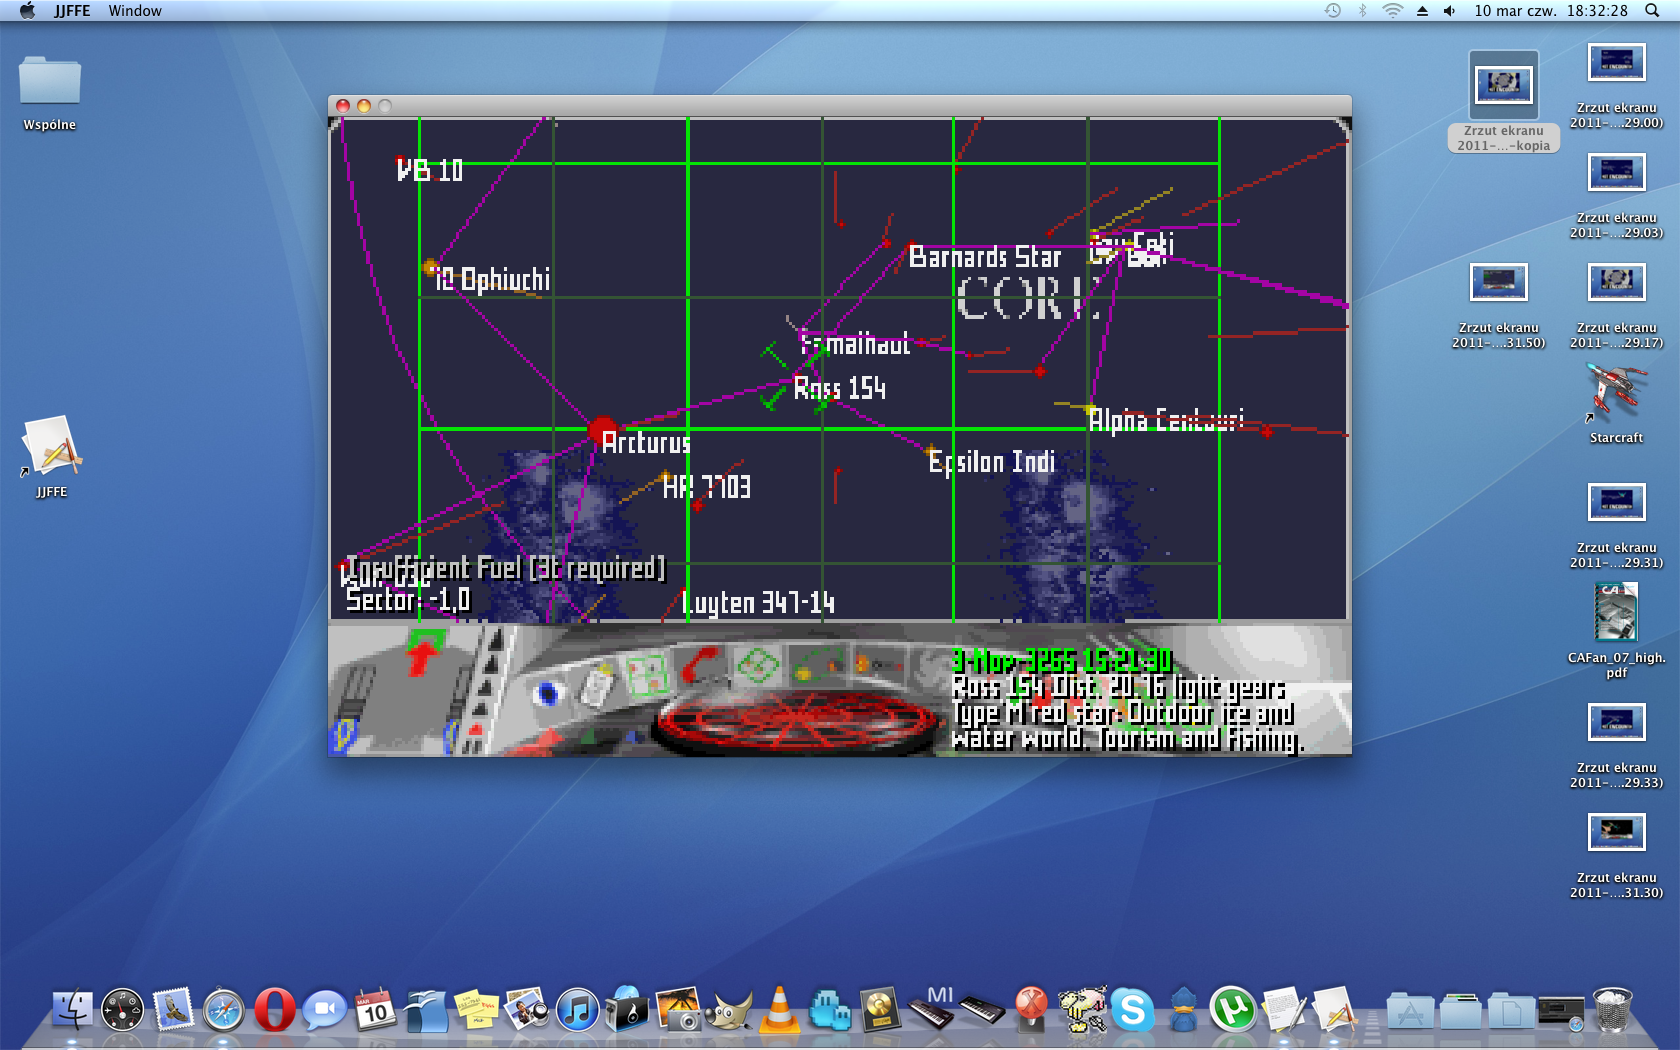
Task: Open uTorrent from the Dock
Action: [x=1233, y=1010]
